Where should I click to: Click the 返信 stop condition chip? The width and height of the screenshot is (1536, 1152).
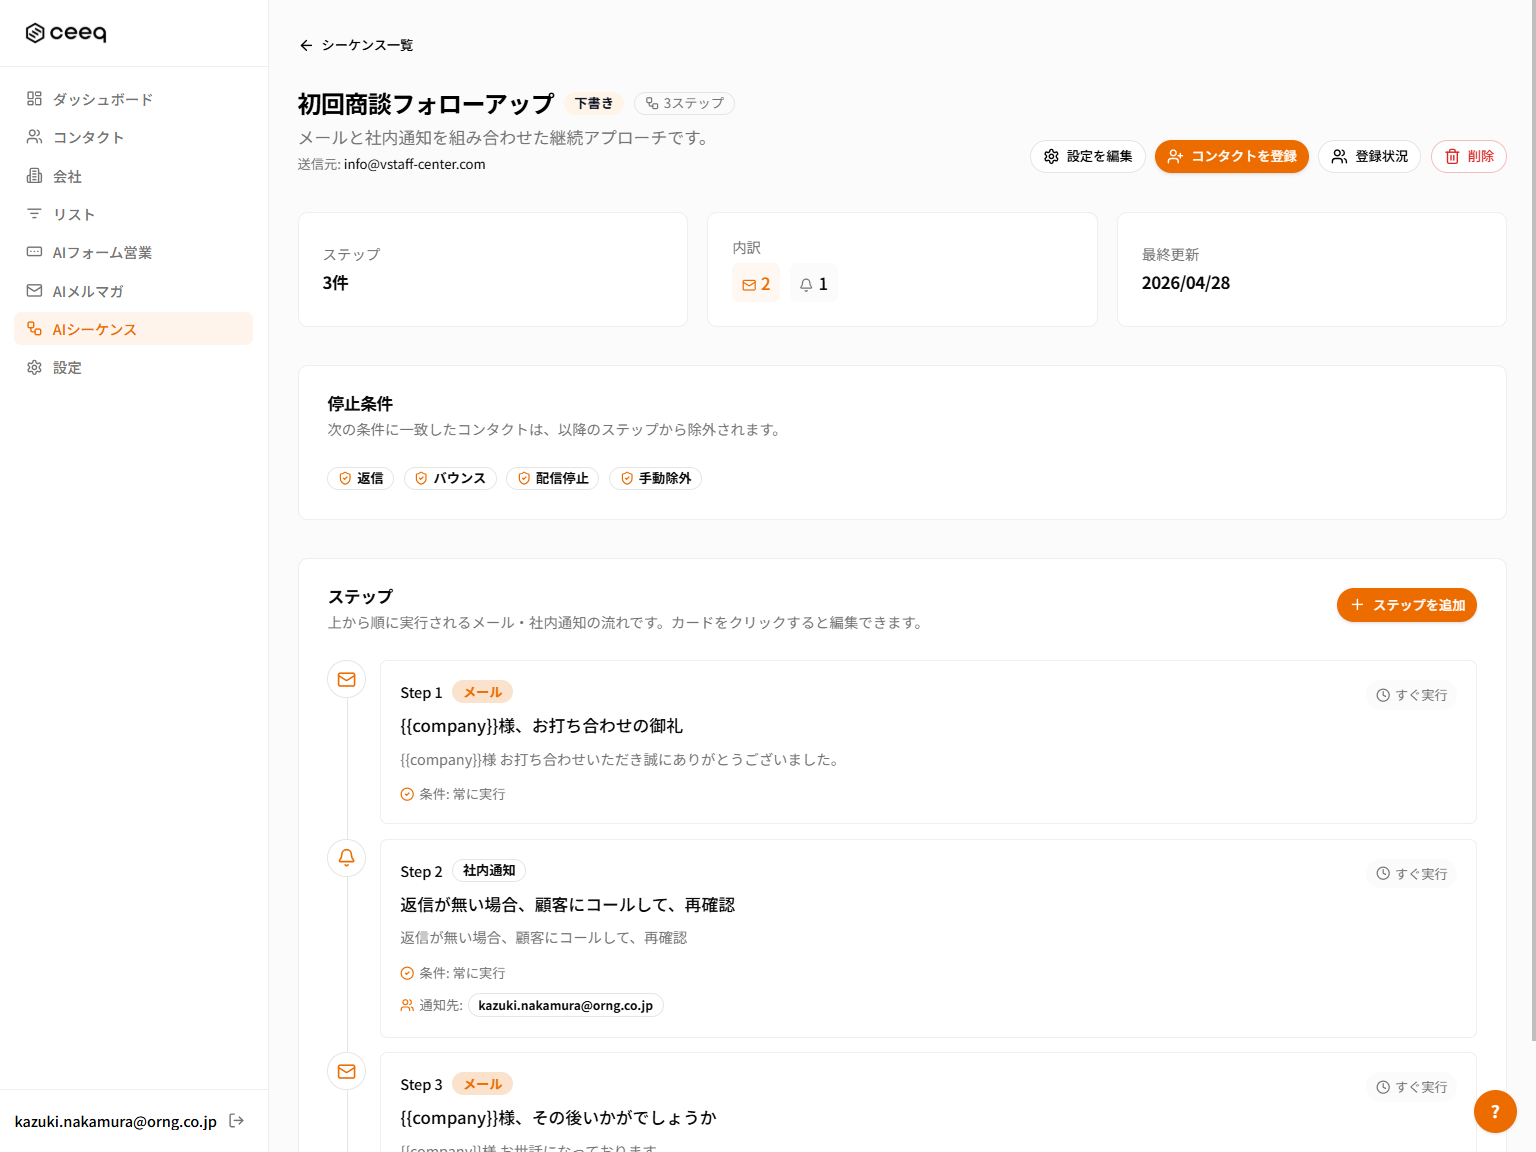(x=360, y=478)
